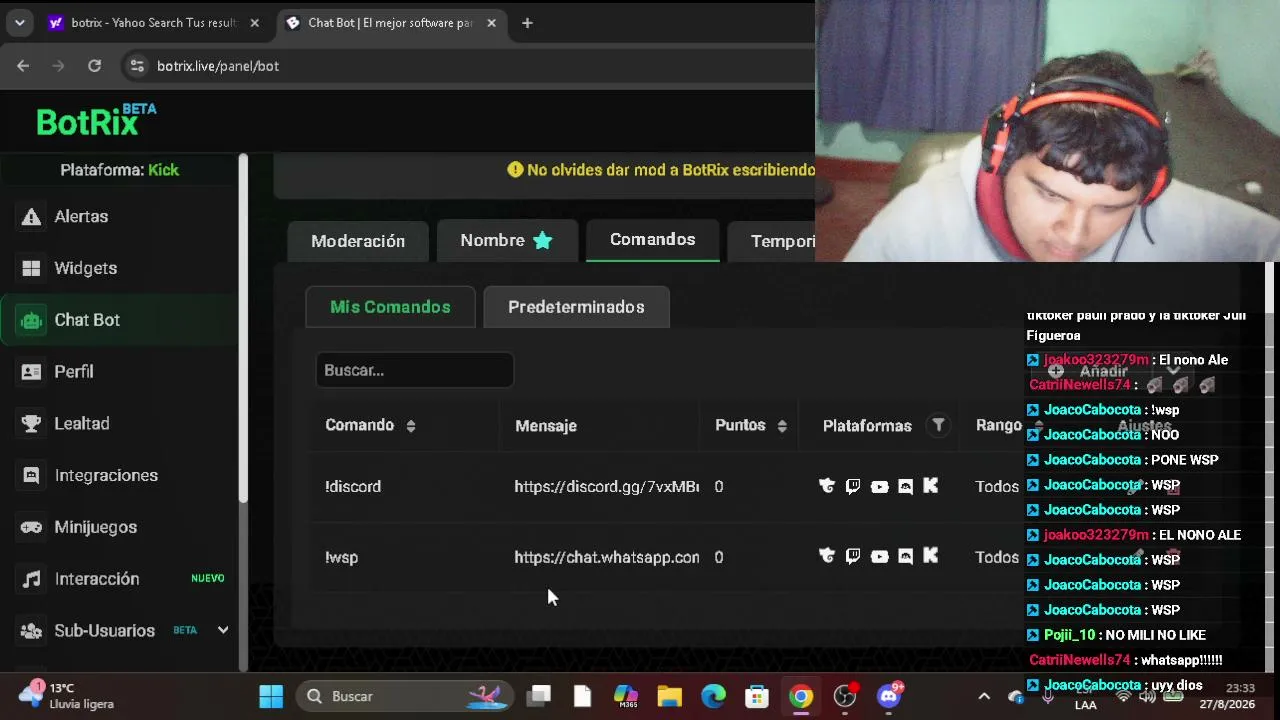Screen dimensions: 1280x720
Task: Click the Twitch icon in the !discord row
Action: (853, 486)
